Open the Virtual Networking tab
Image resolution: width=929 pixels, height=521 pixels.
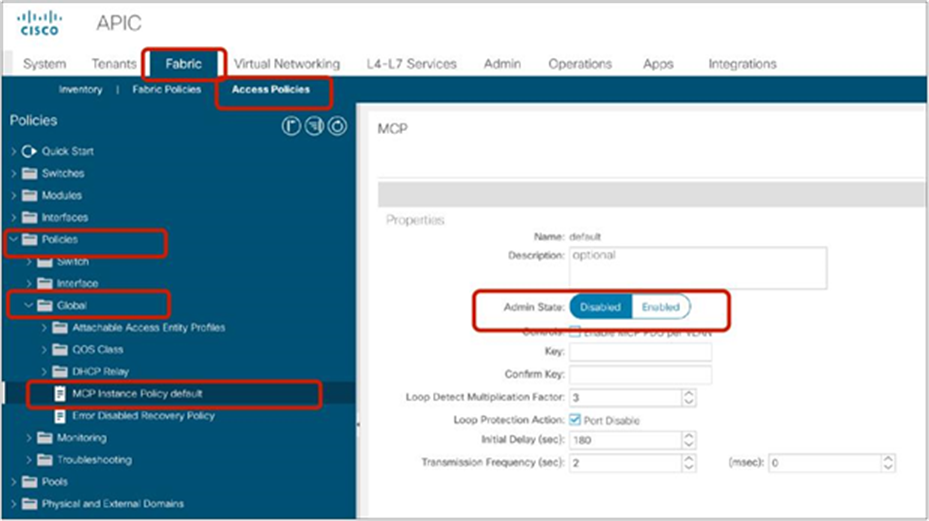click(x=287, y=63)
